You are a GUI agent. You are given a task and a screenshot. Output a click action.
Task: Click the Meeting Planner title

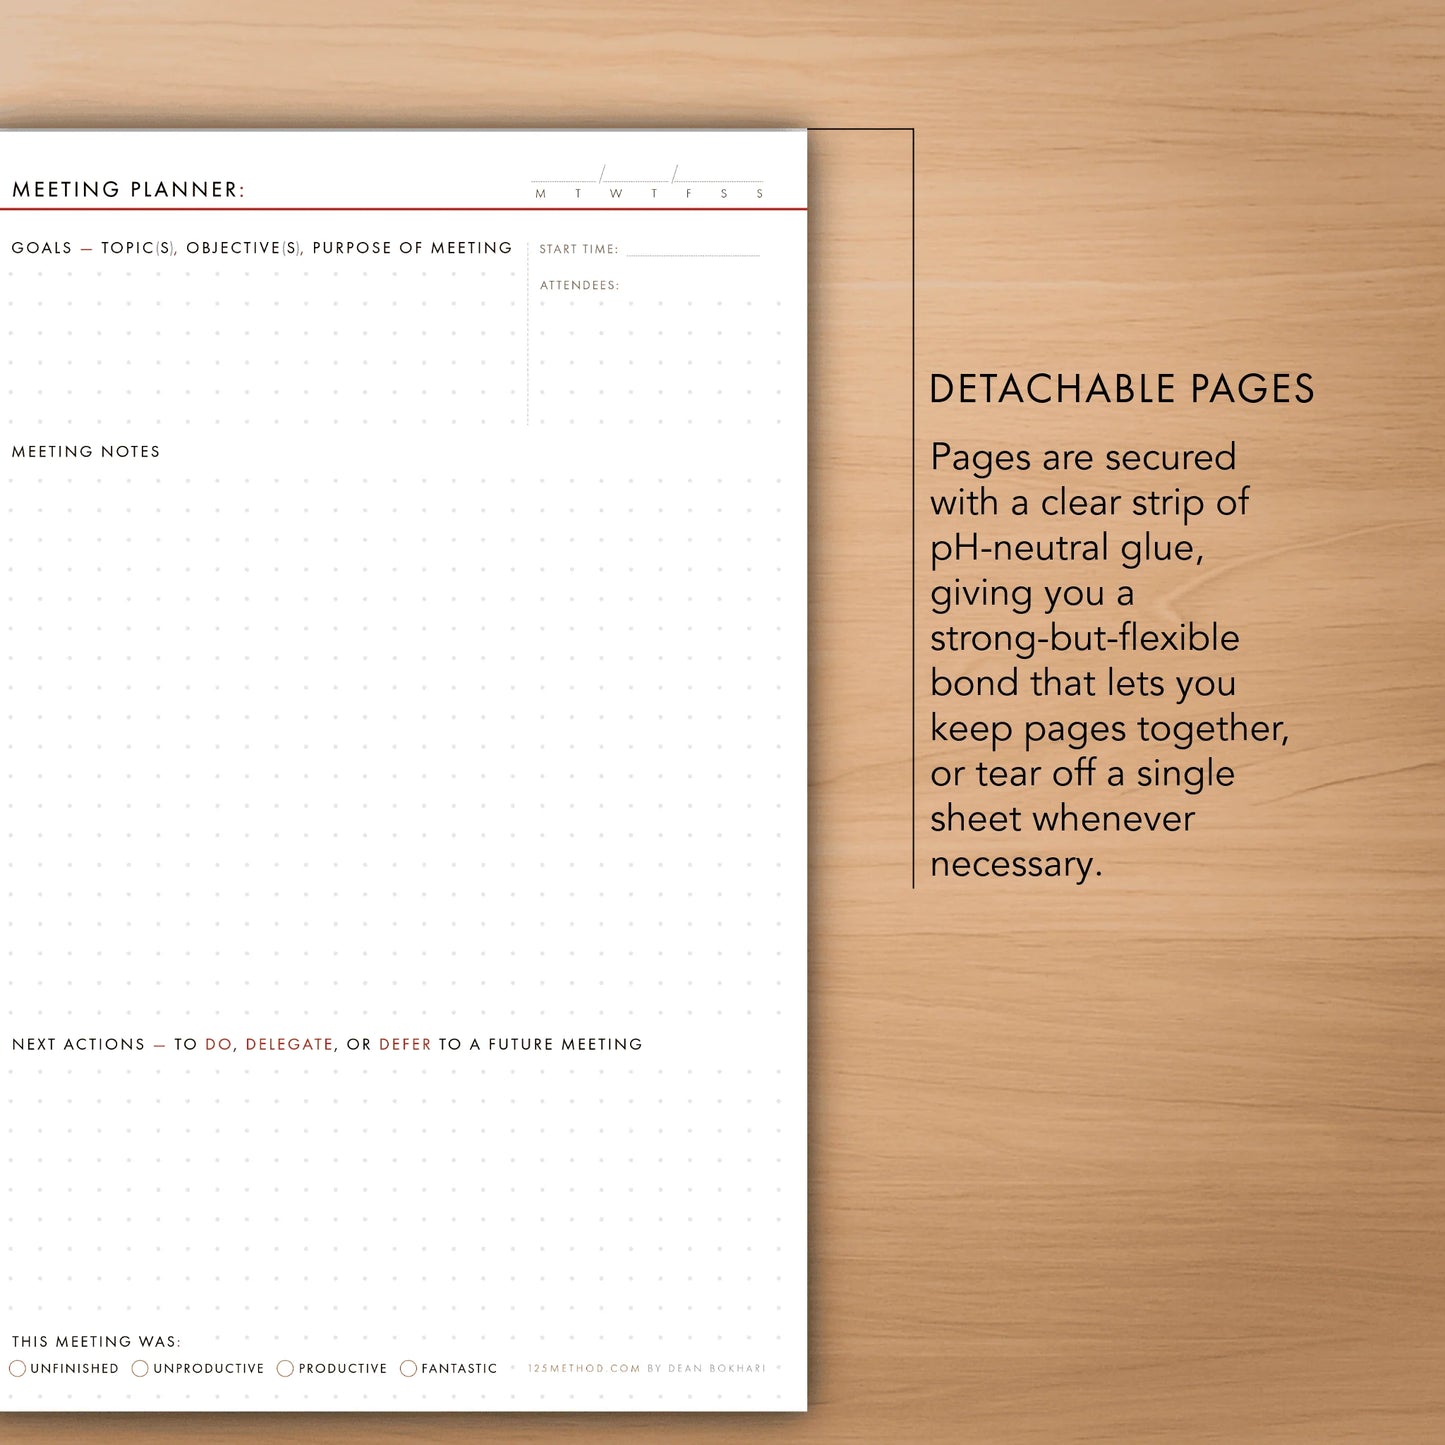click(x=128, y=189)
